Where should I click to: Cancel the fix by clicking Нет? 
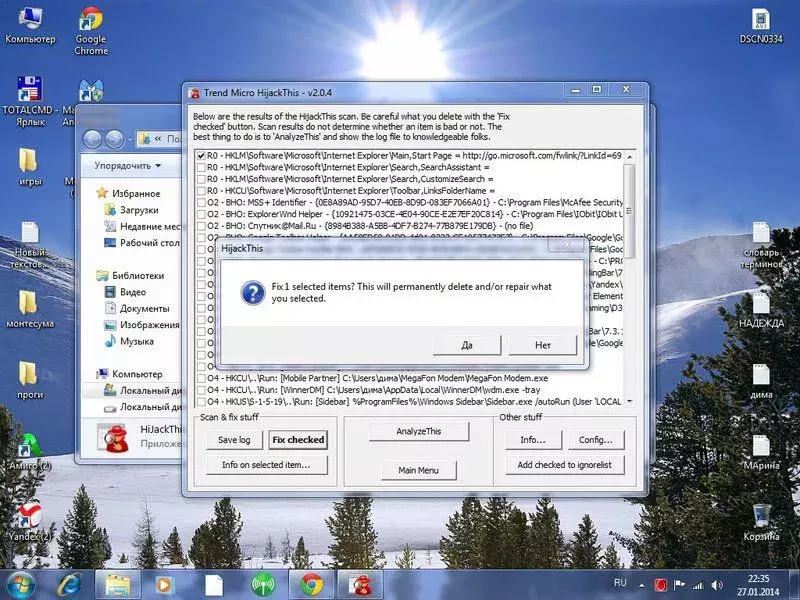[543, 345]
